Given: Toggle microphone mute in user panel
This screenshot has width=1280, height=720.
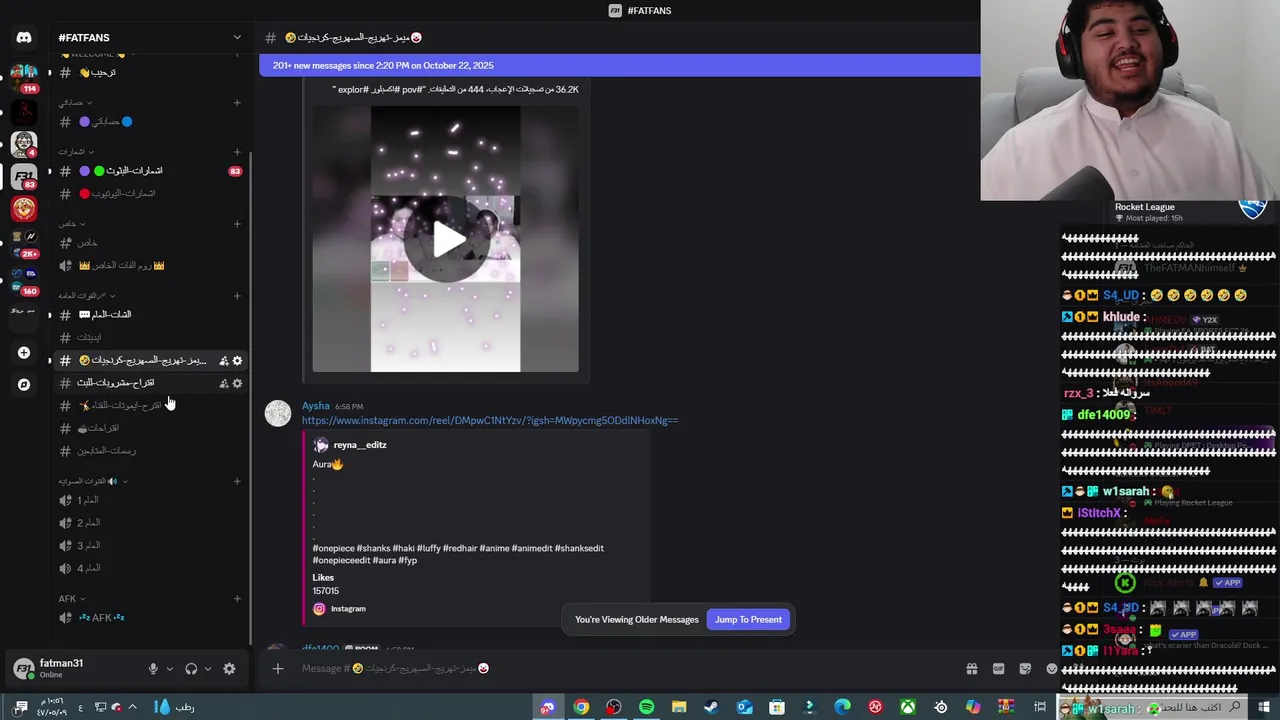Looking at the screenshot, I should tap(153, 669).
